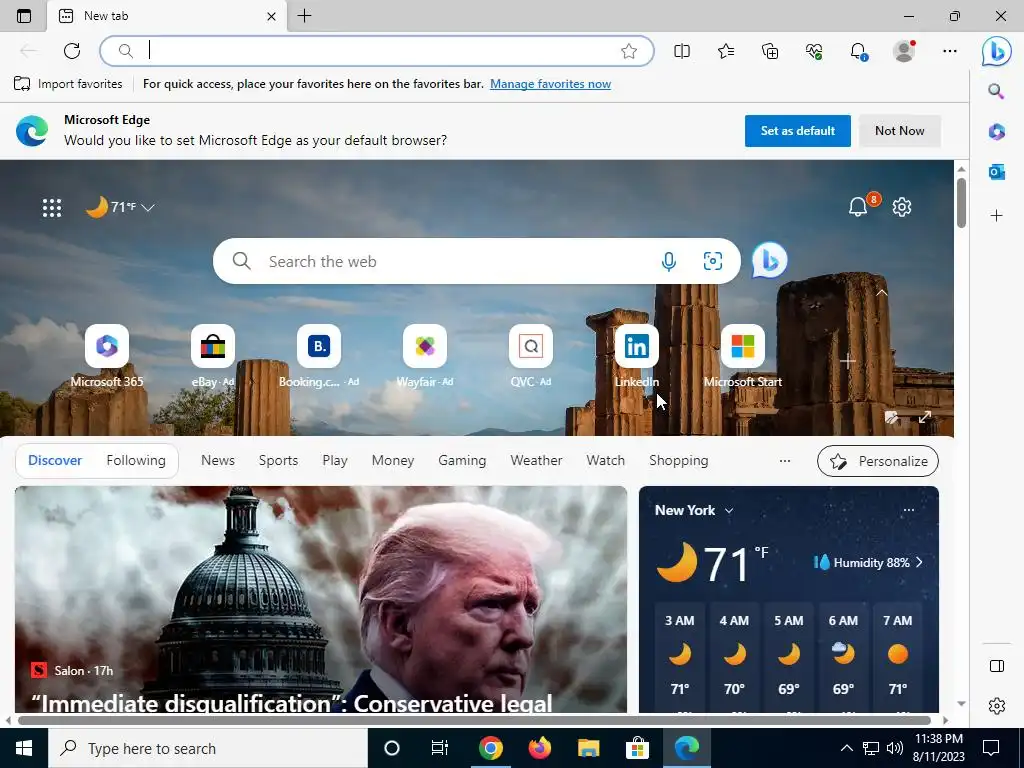
Task: Click the horizontal scrollbar at bottom
Action: [475, 720]
